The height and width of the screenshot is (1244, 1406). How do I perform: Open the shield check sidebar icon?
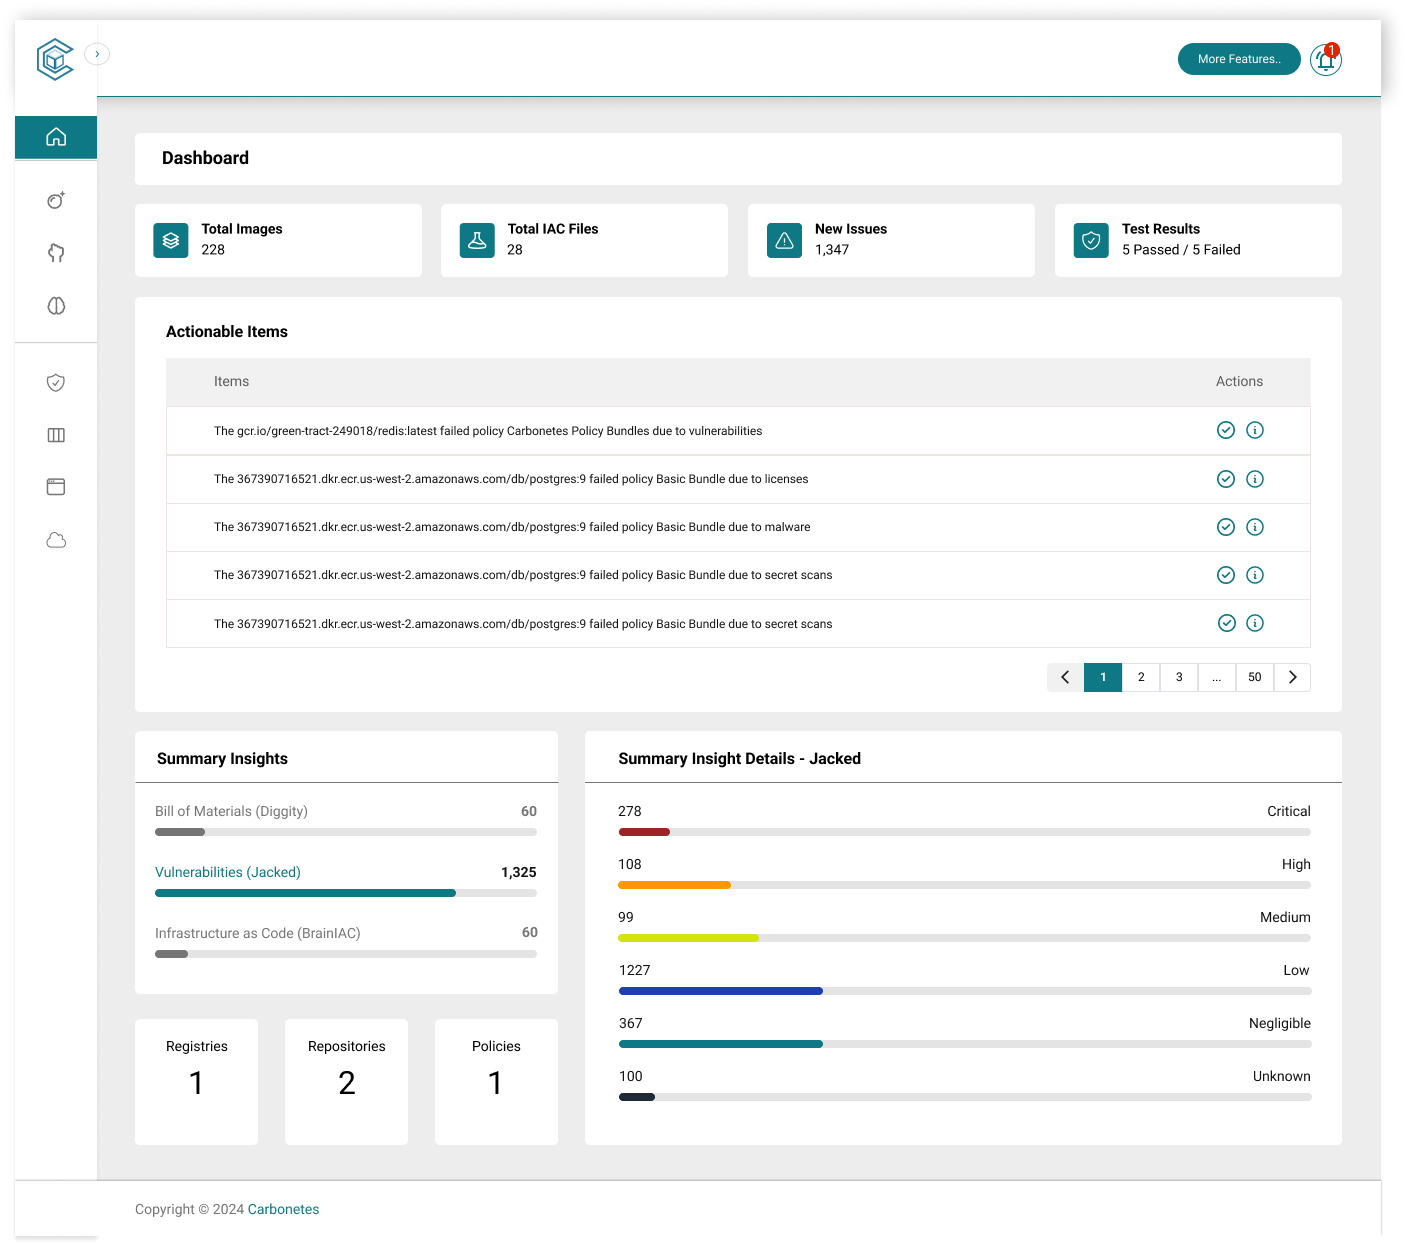(56, 383)
